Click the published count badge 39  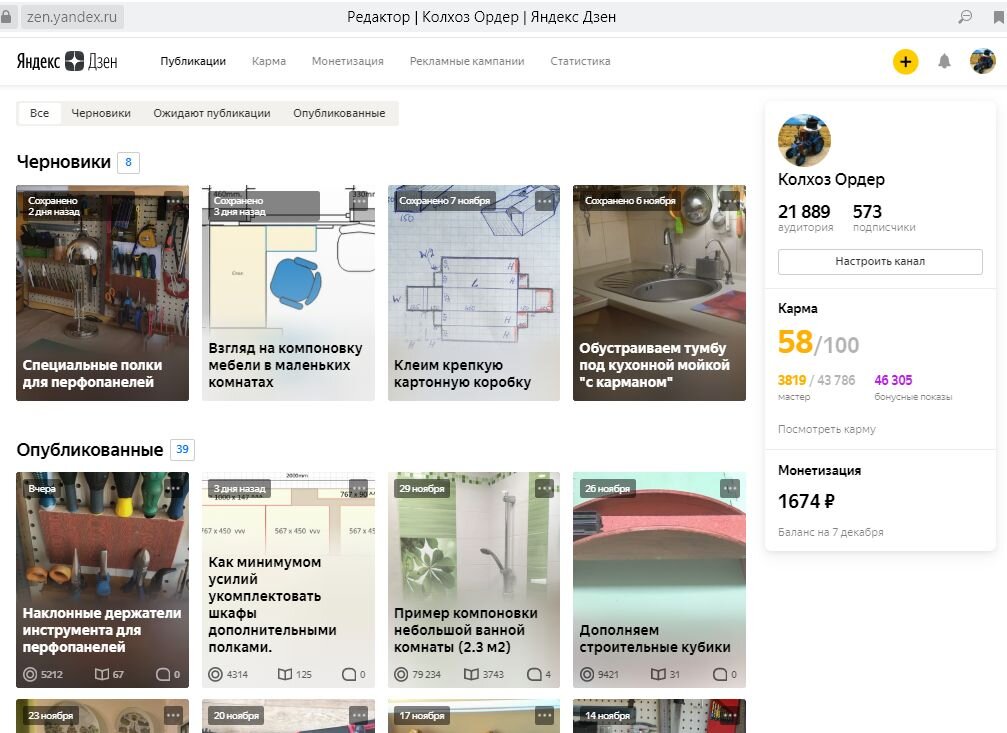pyautogui.click(x=182, y=449)
